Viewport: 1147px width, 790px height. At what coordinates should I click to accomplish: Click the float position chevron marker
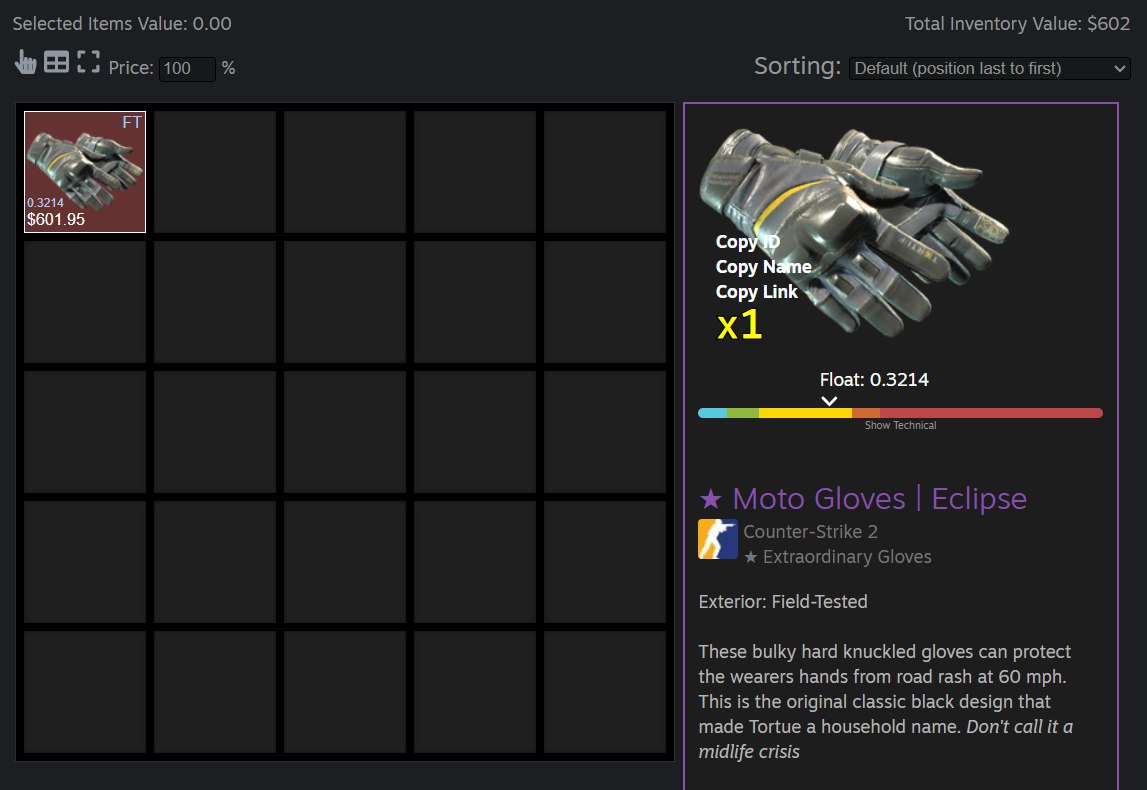(x=829, y=401)
